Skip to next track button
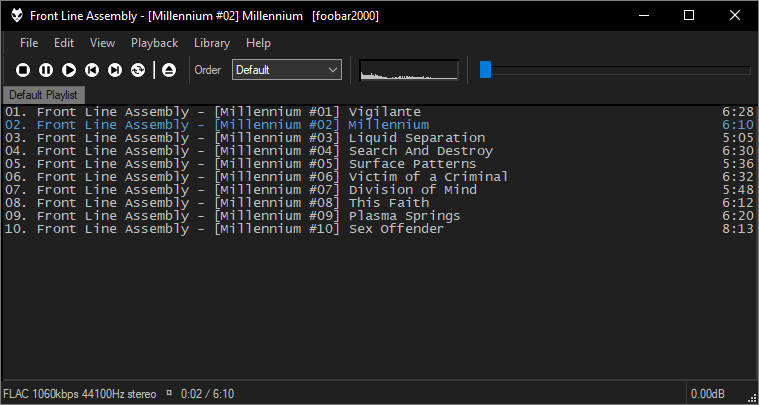Viewport: 759px width, 405px height. (115, 70)
